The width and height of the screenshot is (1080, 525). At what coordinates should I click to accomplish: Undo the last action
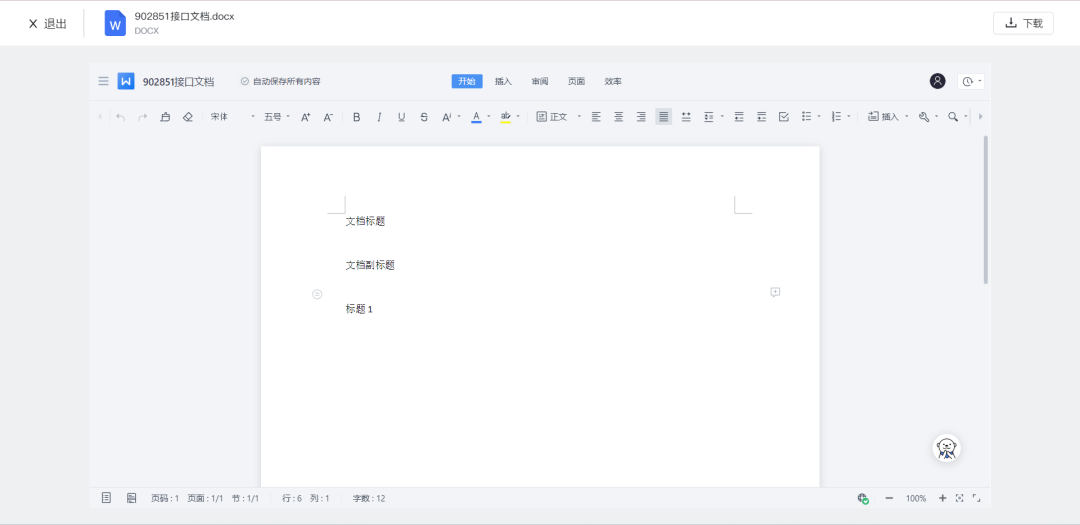coord(121,117)
